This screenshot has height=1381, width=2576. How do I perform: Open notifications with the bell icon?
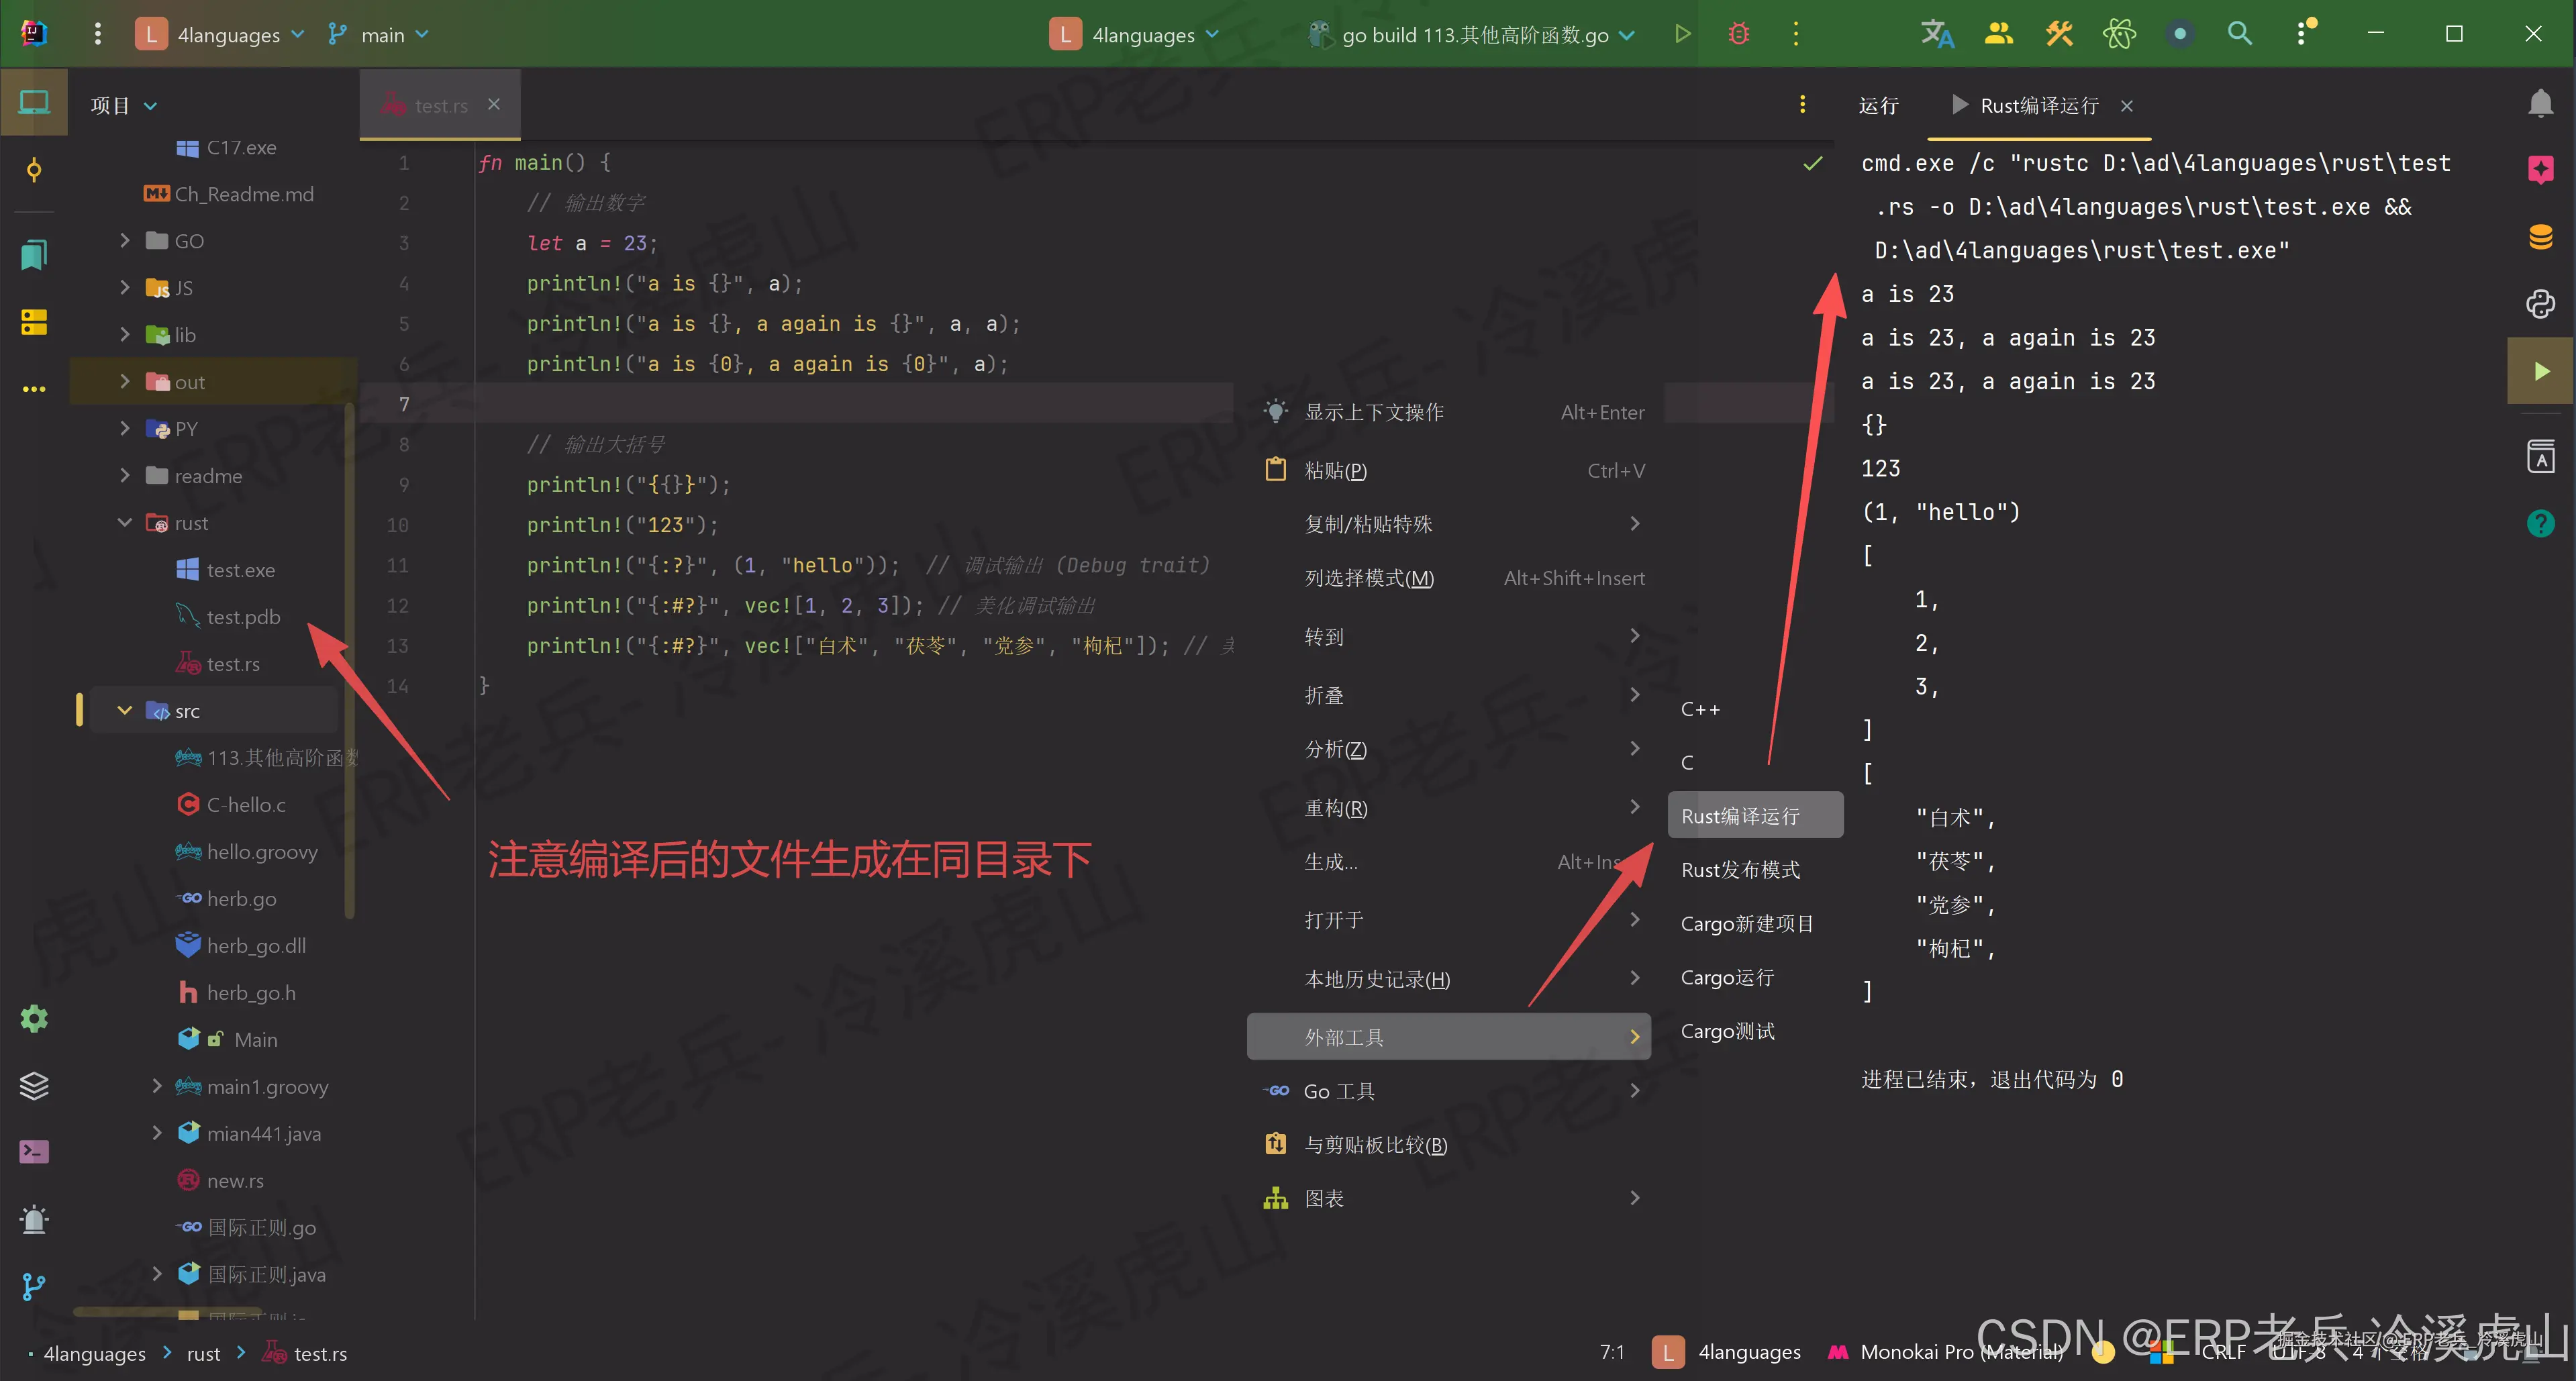pyautogui.click(x=2540, y=103)
